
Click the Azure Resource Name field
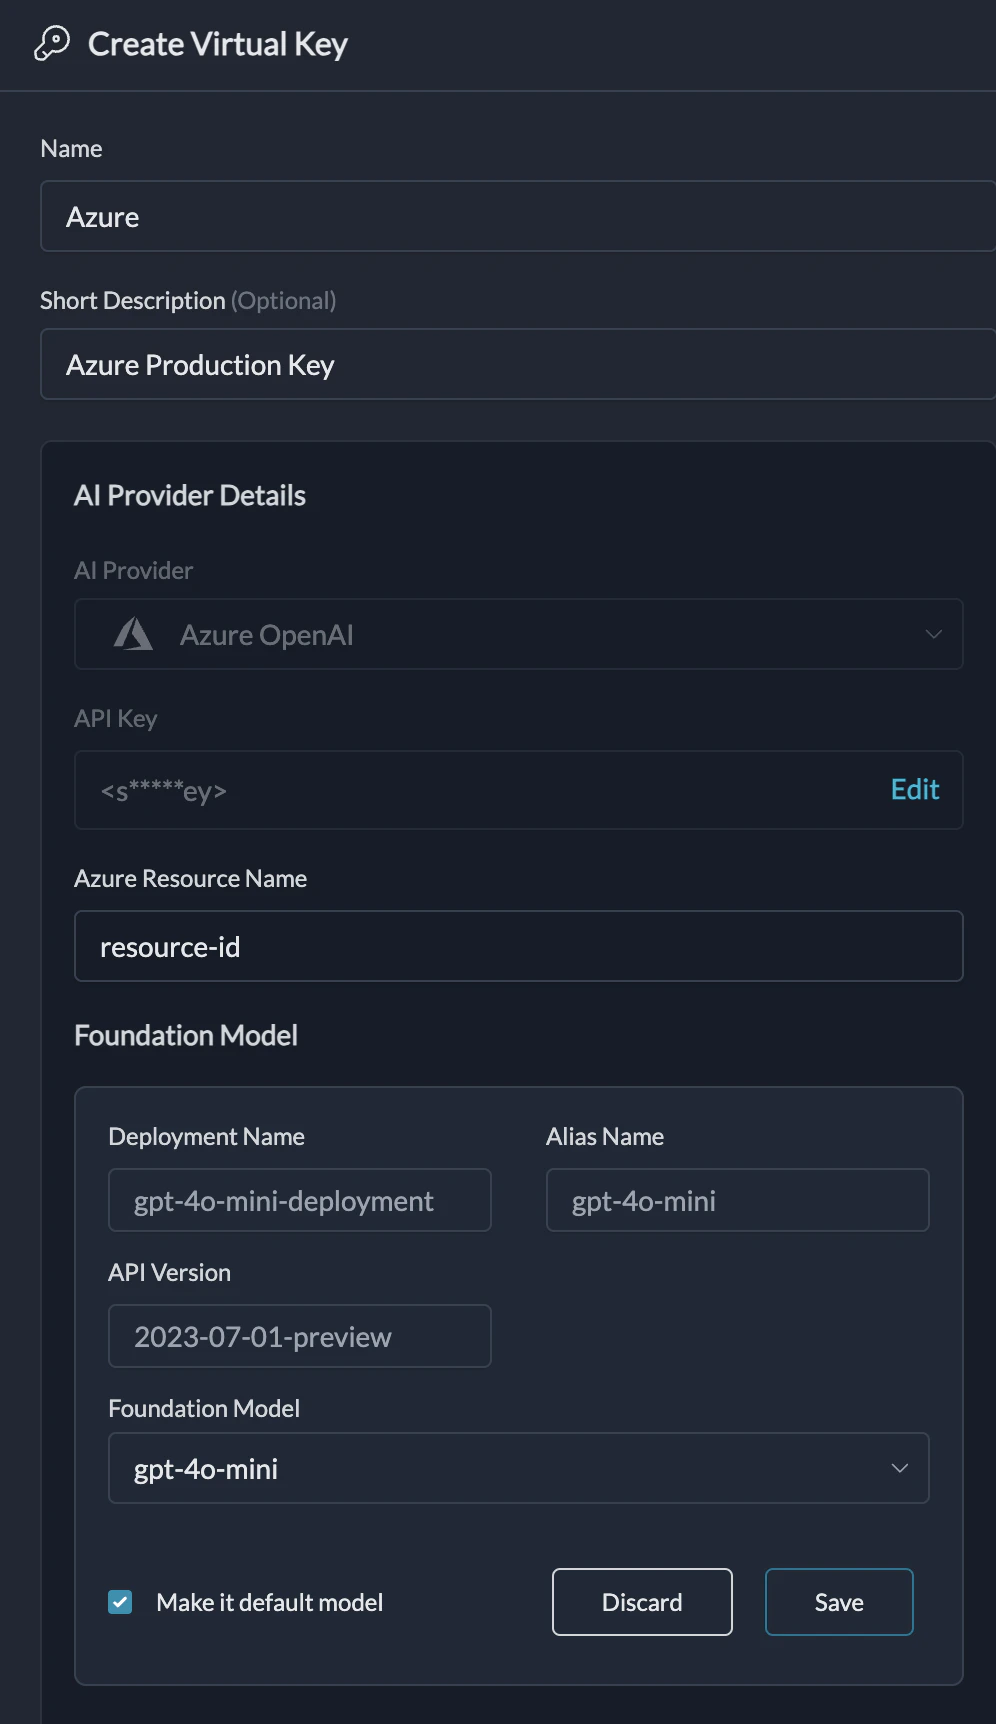tap(518, 946)
